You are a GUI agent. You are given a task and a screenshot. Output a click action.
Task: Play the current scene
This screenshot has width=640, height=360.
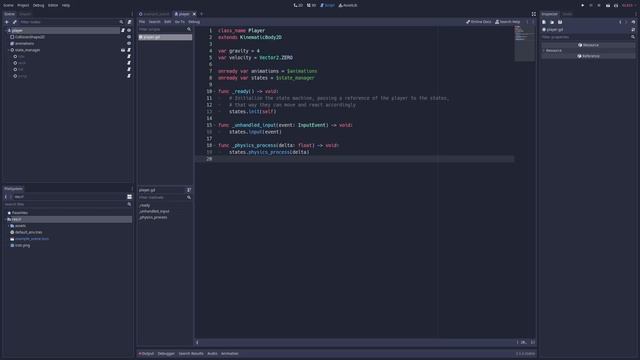click(x=608, y=5)
